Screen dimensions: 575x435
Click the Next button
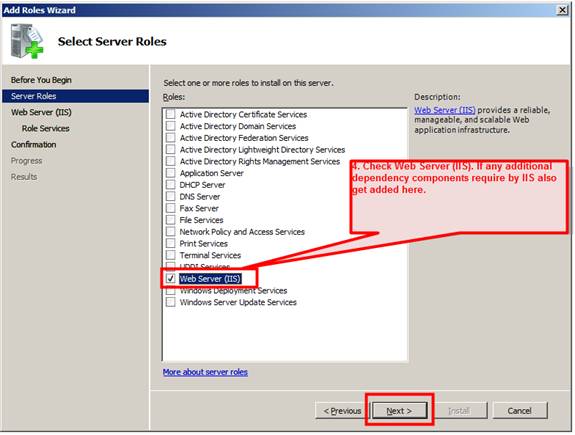coord(399,411)
